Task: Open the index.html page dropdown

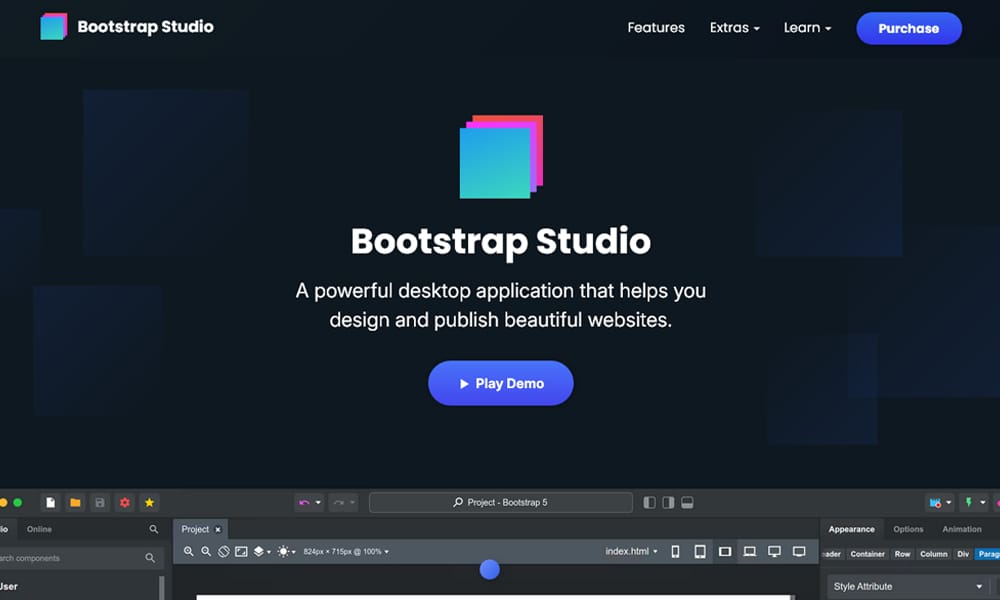Action: (x=631, y=552)
